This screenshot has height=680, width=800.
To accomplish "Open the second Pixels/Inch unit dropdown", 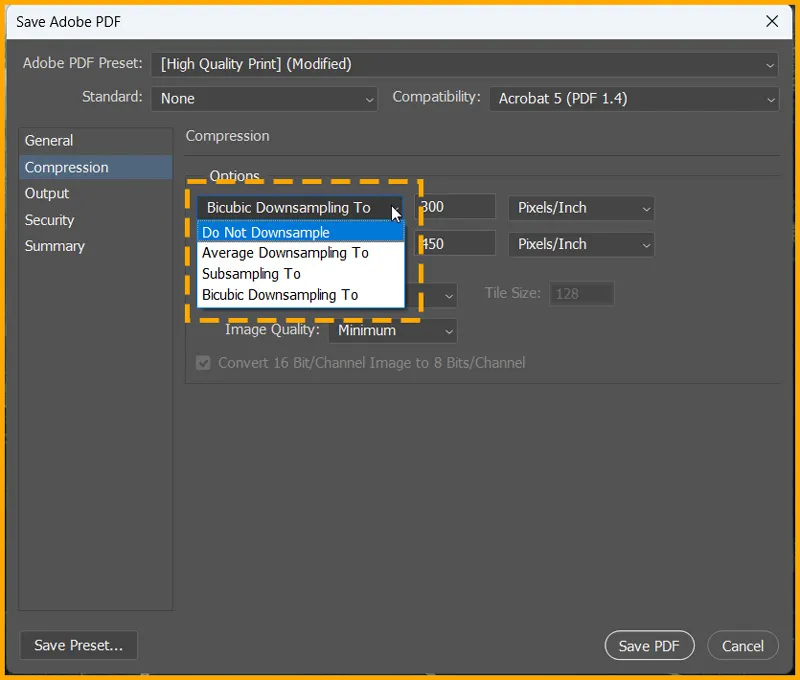I will (580, 244).
